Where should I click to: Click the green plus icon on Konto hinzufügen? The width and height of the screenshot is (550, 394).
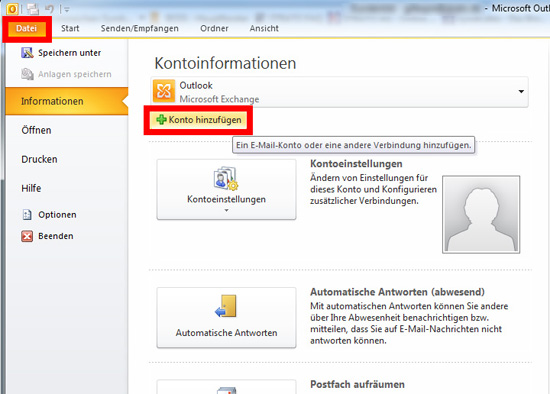tap(161, 120)
